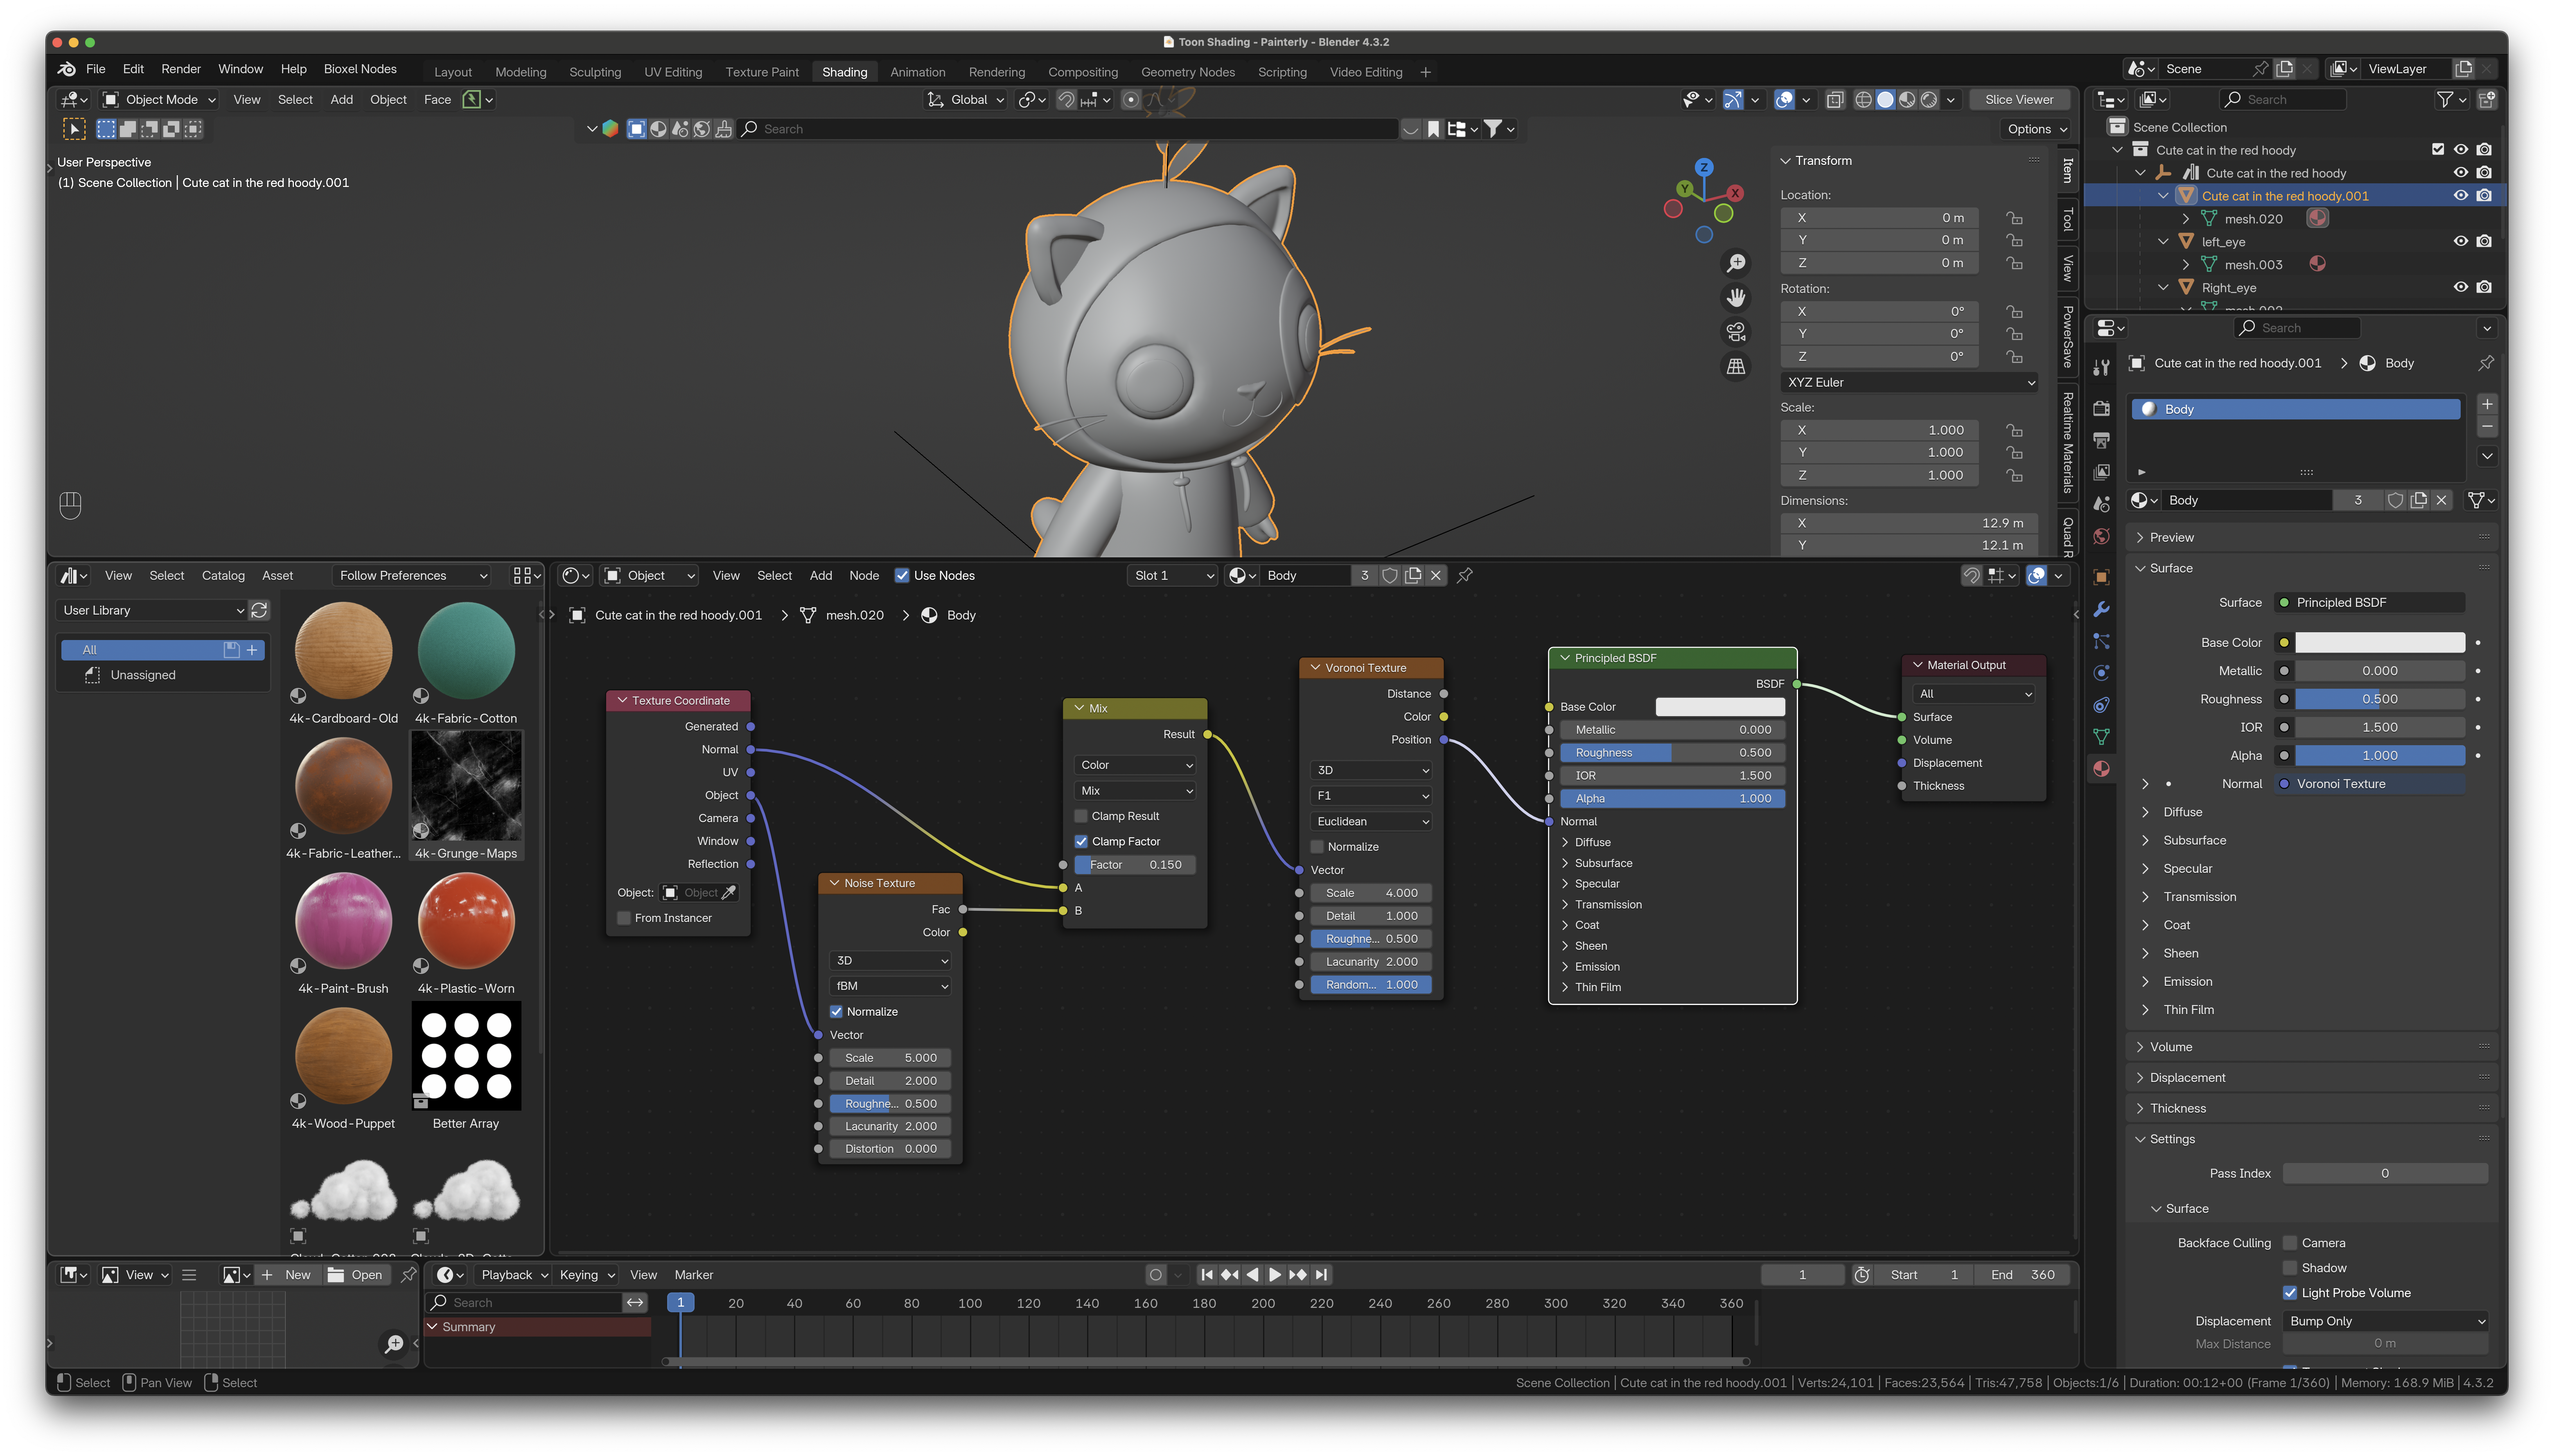This screenshot has width=2554, height=1456.
Task: Select material preview viewport shading
Action: [x=1907, y=100]
